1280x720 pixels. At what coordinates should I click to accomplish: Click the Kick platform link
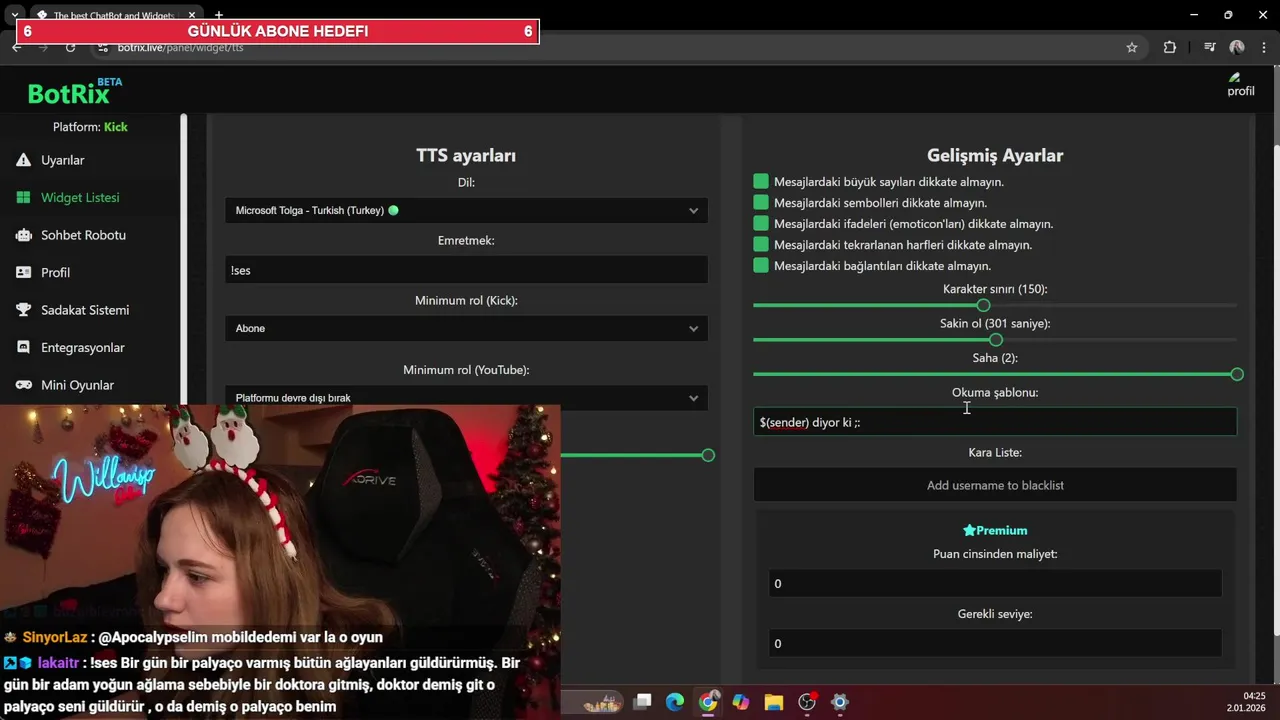(116, 127)
